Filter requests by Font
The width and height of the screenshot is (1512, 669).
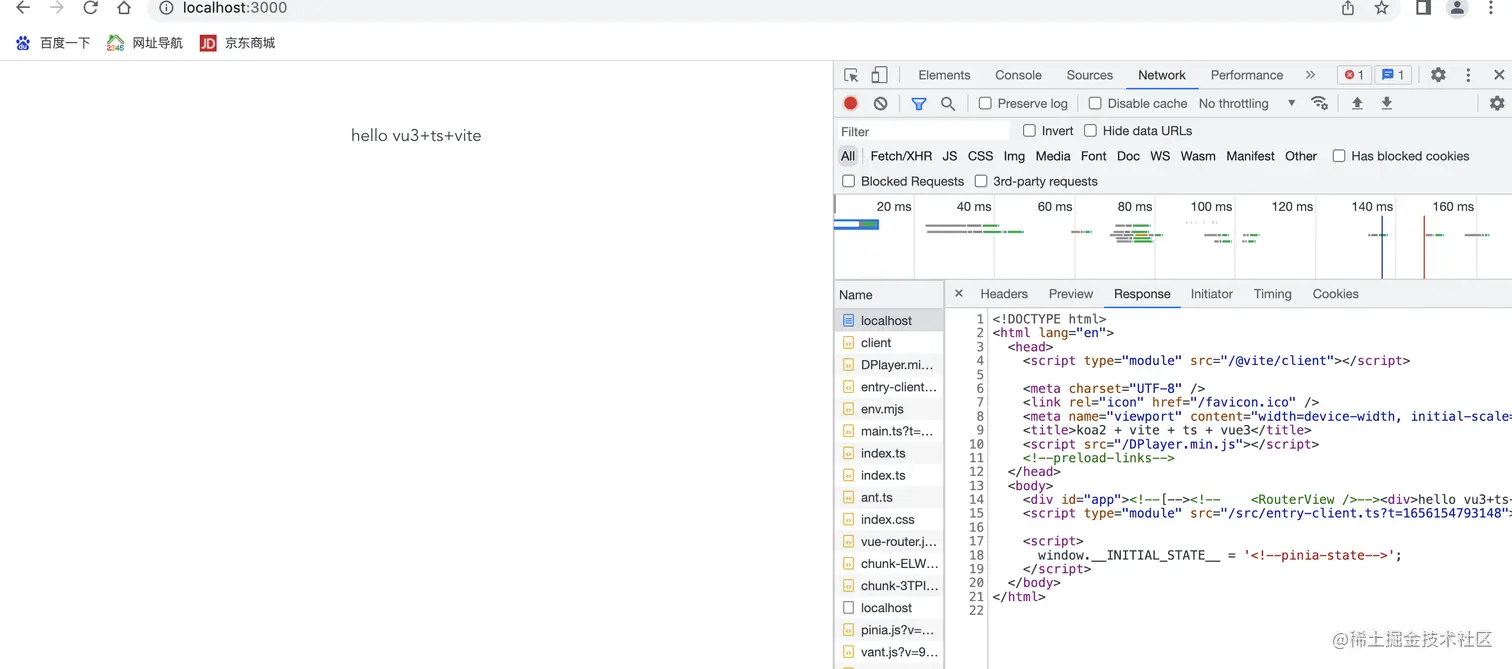click(x=1094, y=156)
